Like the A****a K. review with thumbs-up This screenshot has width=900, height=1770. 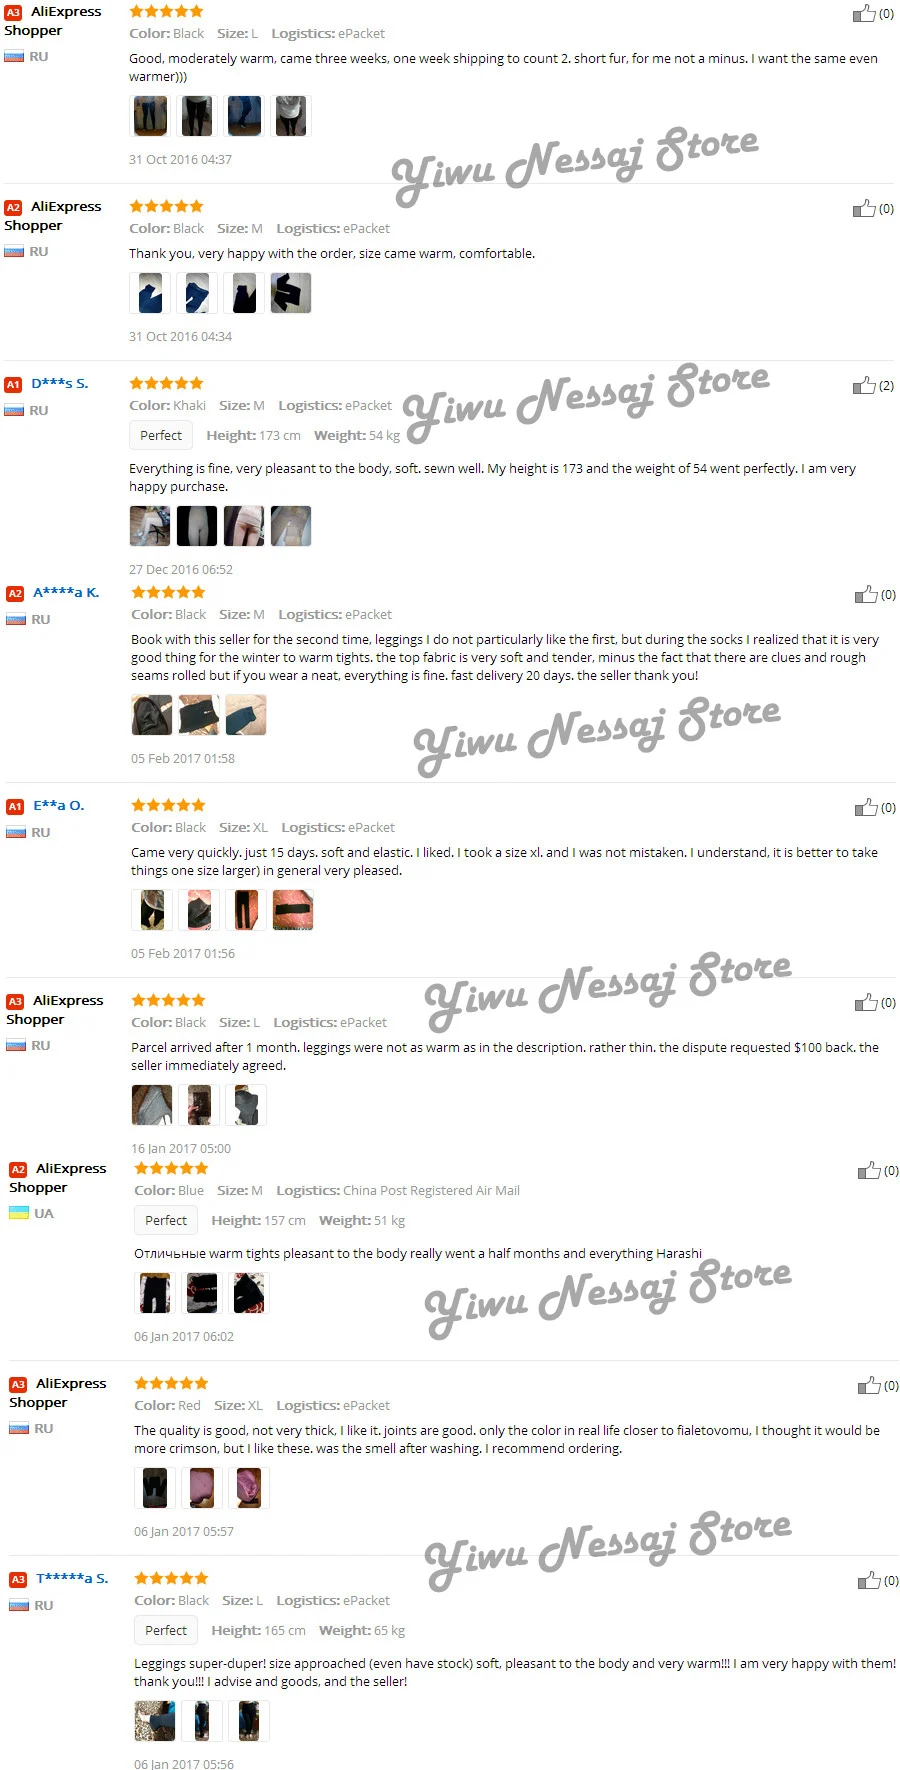pos(866,595)
